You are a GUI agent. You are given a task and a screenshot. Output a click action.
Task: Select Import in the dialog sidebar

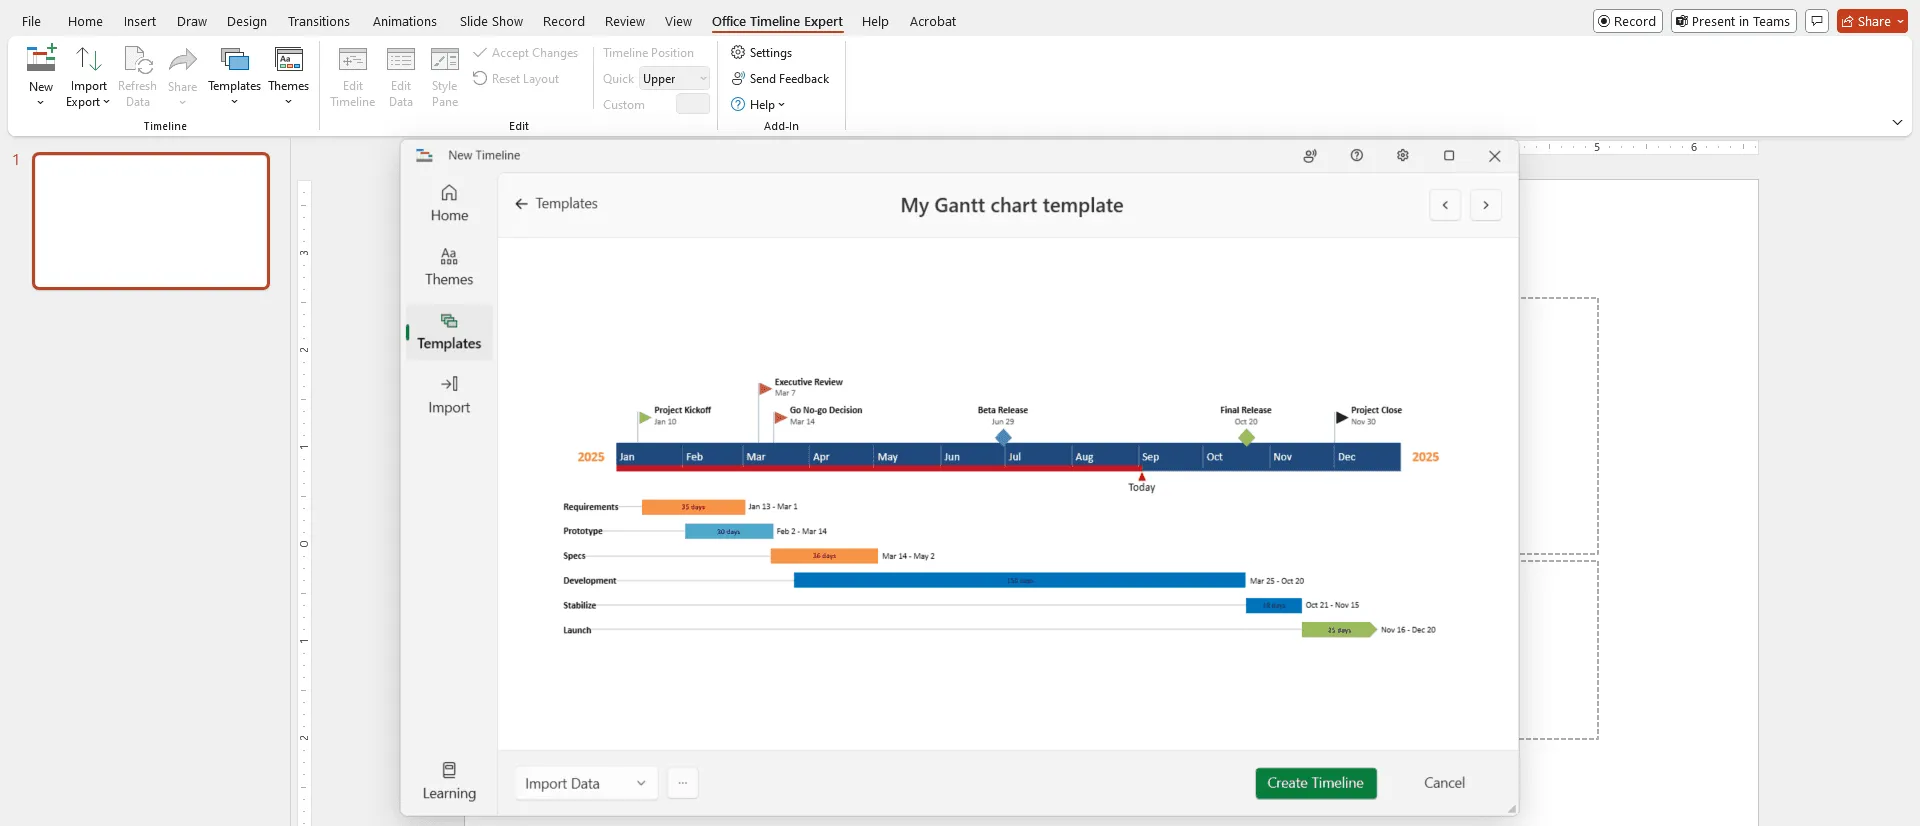coord(449,395)
